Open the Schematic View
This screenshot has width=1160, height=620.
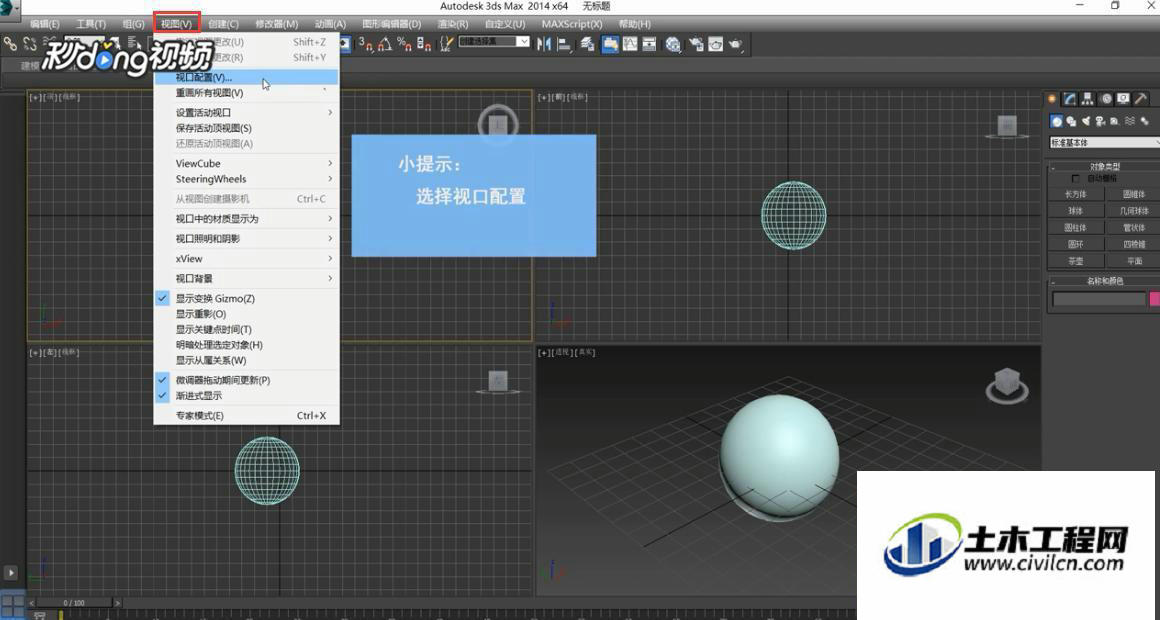650,44
